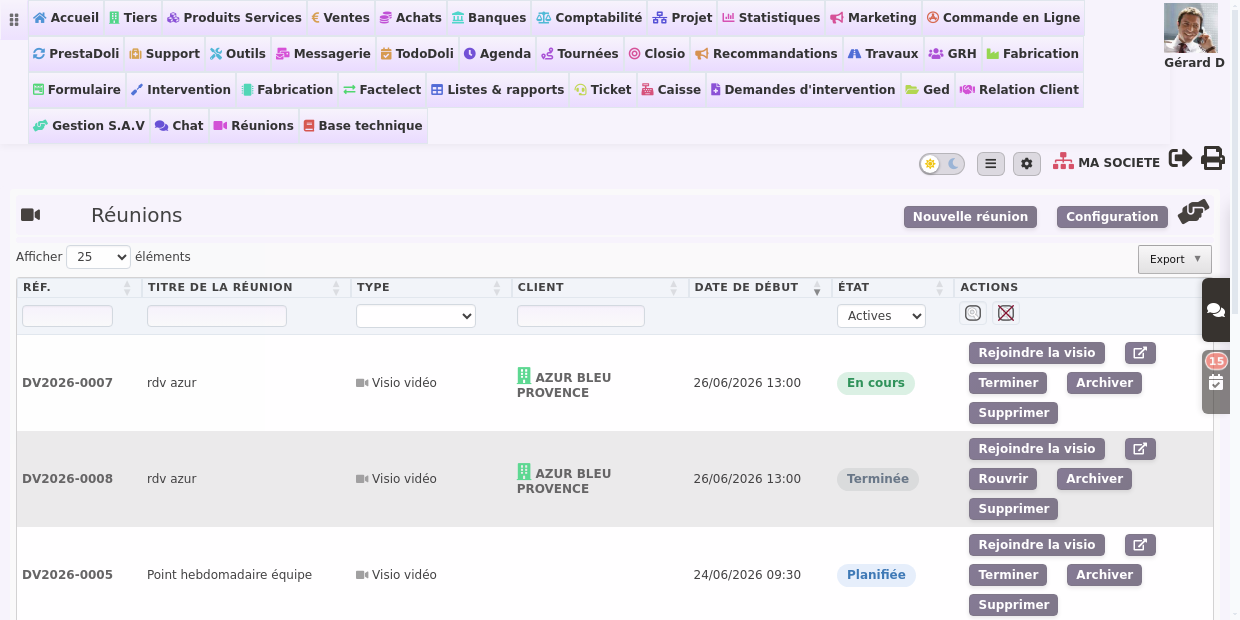Click the Nouvelle réunion button
The image size is (1240, 620).
(970, 217)
